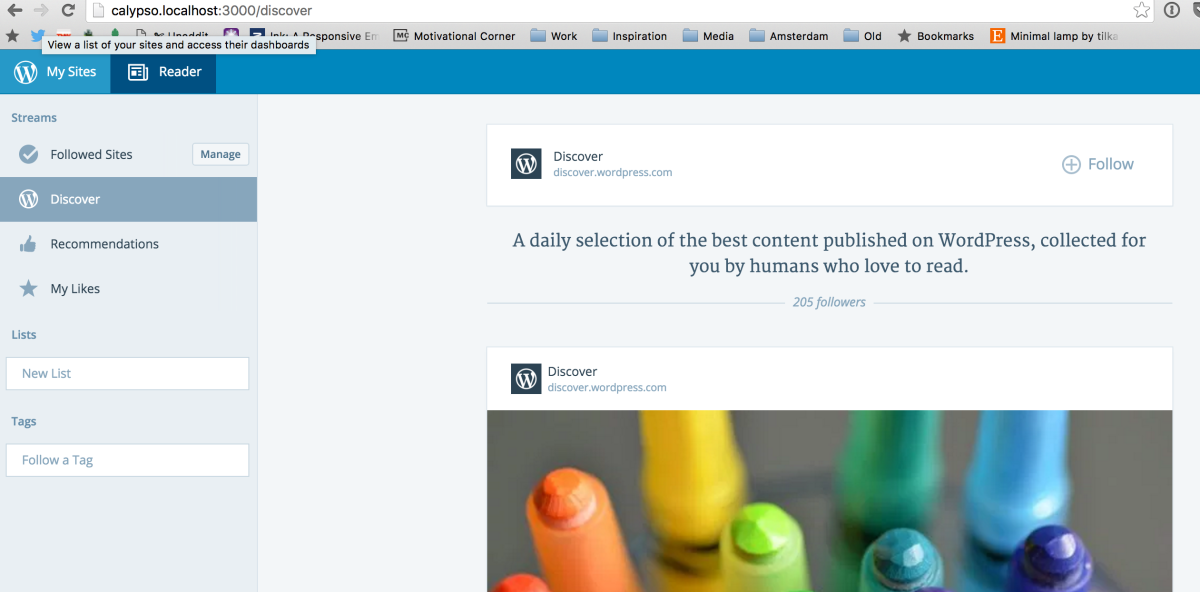This screenshot has height=592, width=1200.
Task: Open discover.wordpress.com link in header card
Action: [612, 172]
